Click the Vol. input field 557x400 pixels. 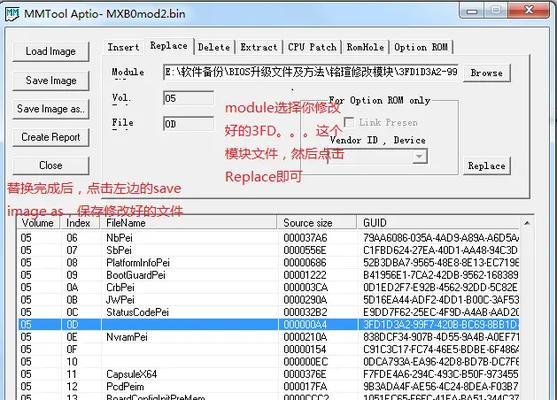pyautogui.click(x=188, y=98)
